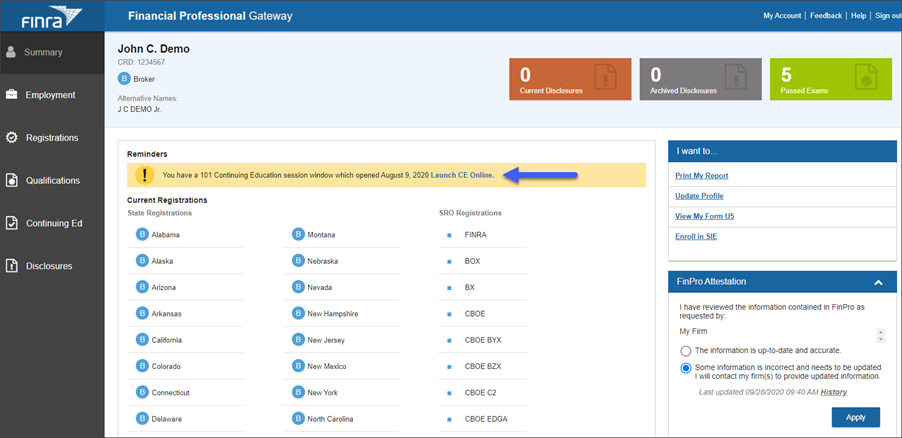Click the Continuing Ed checkmark document icon
Screen dimensions: 902x438
pyautogui.click(x=11, y=223)
